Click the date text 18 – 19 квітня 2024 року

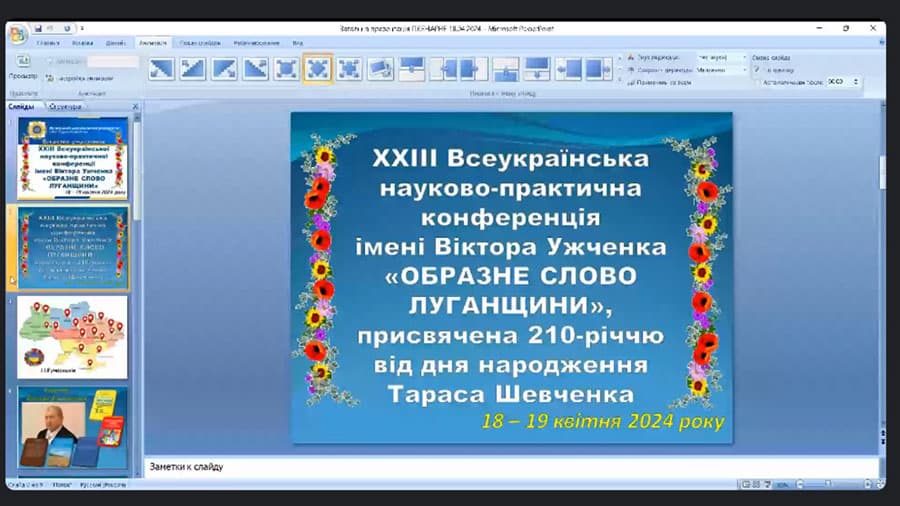click(603, 422)
